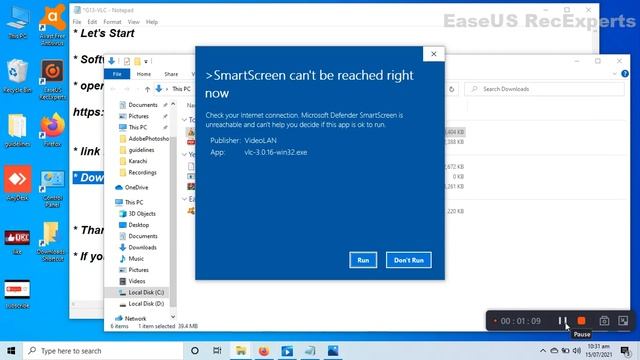Image resolution: width=640 pixels, height=360 pixels.
Task: Click taskbar search box
Action: pos(103,351)
